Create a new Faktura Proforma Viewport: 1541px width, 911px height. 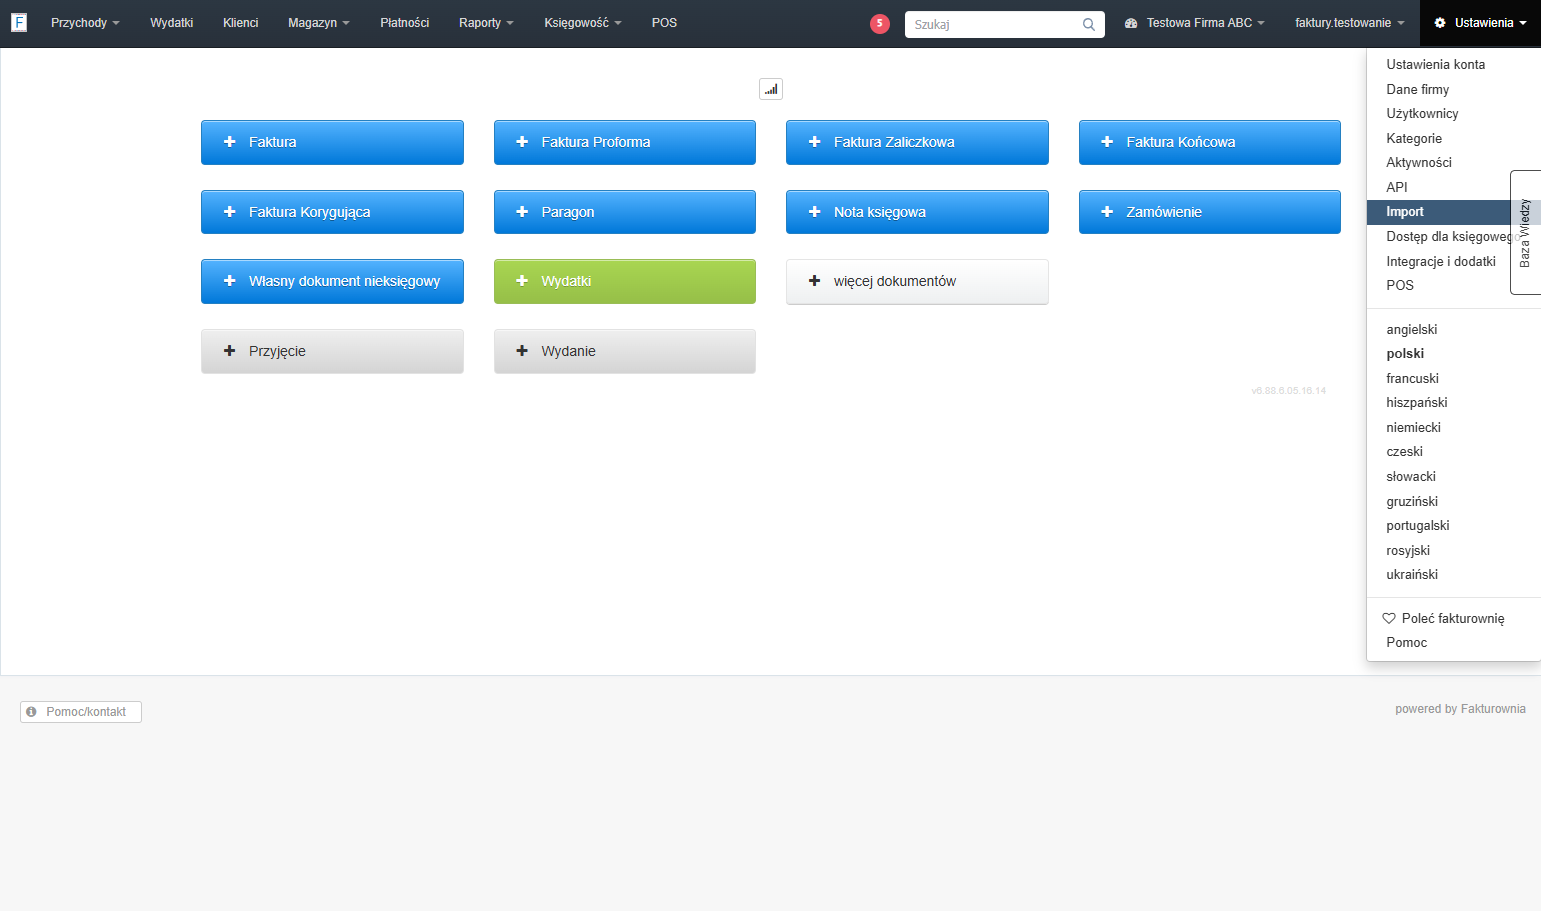click(x=625, y=142)
